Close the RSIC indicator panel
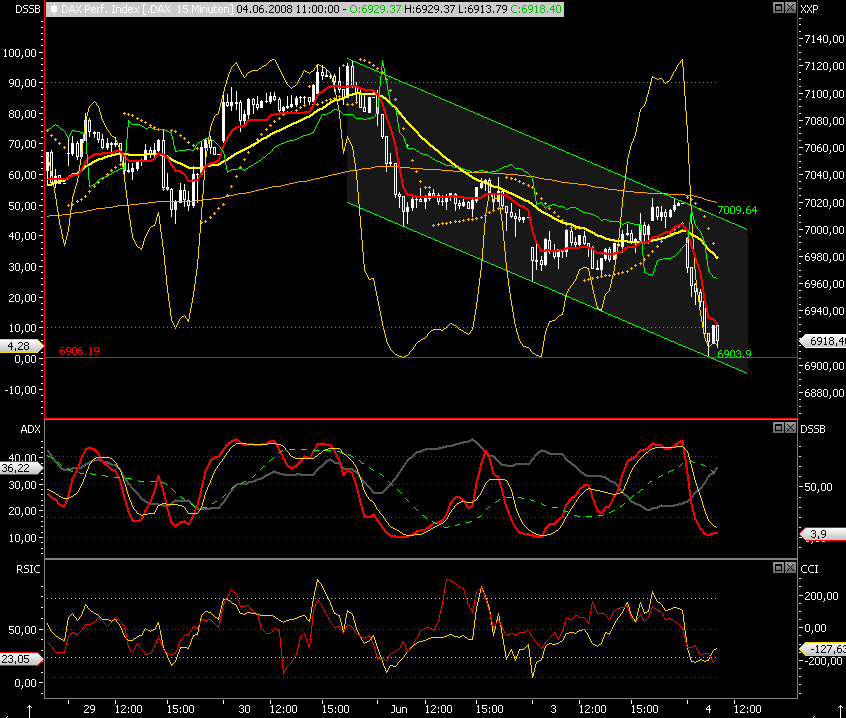This screenshot has height=718, width=846. tap(790, 567)
